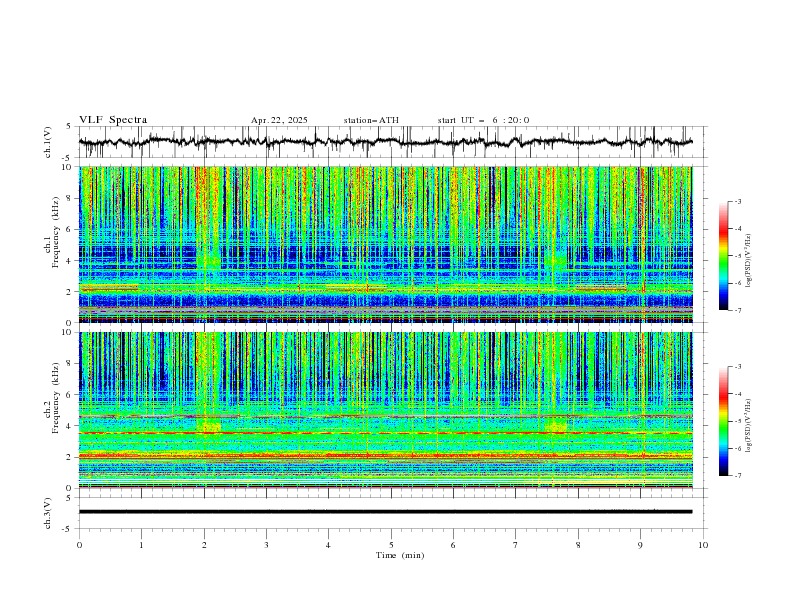This screenshot has width=792, height=612.
Task: Click the ch.1 'log(PSD)(V²/Hz)' colorbar label
Action: (x=748, y=261)
